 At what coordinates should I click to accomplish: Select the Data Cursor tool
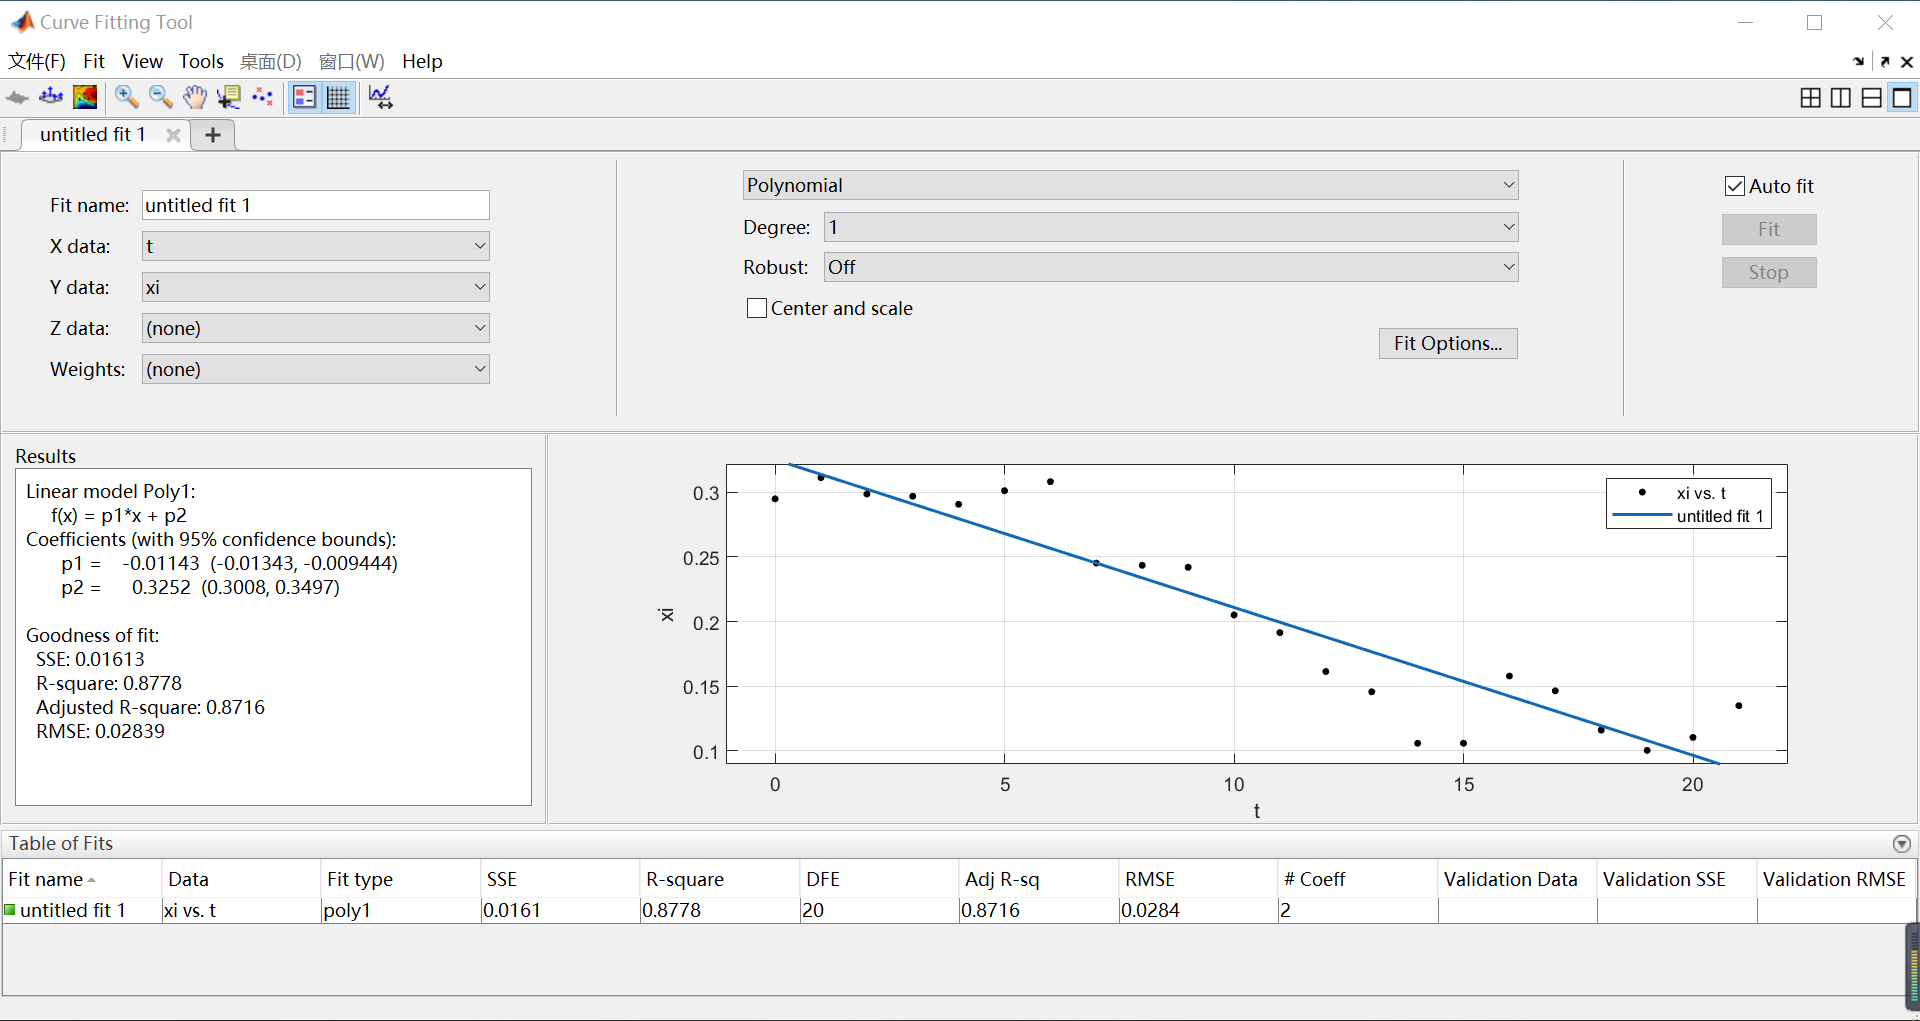coord(229,97)
